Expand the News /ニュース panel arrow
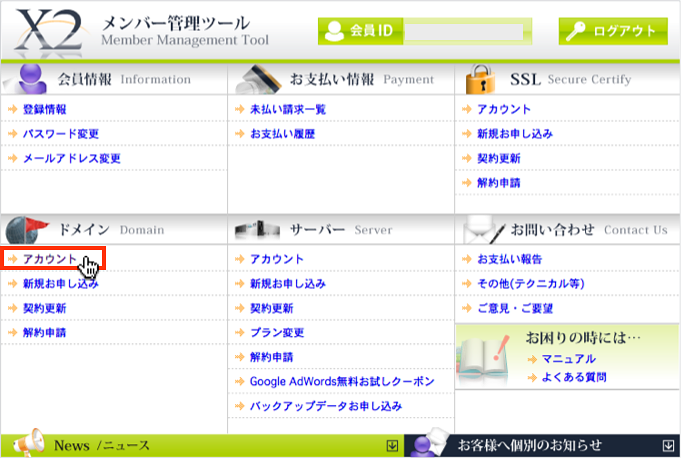This screenshot has height=458, width=681. tap(392, 446)
